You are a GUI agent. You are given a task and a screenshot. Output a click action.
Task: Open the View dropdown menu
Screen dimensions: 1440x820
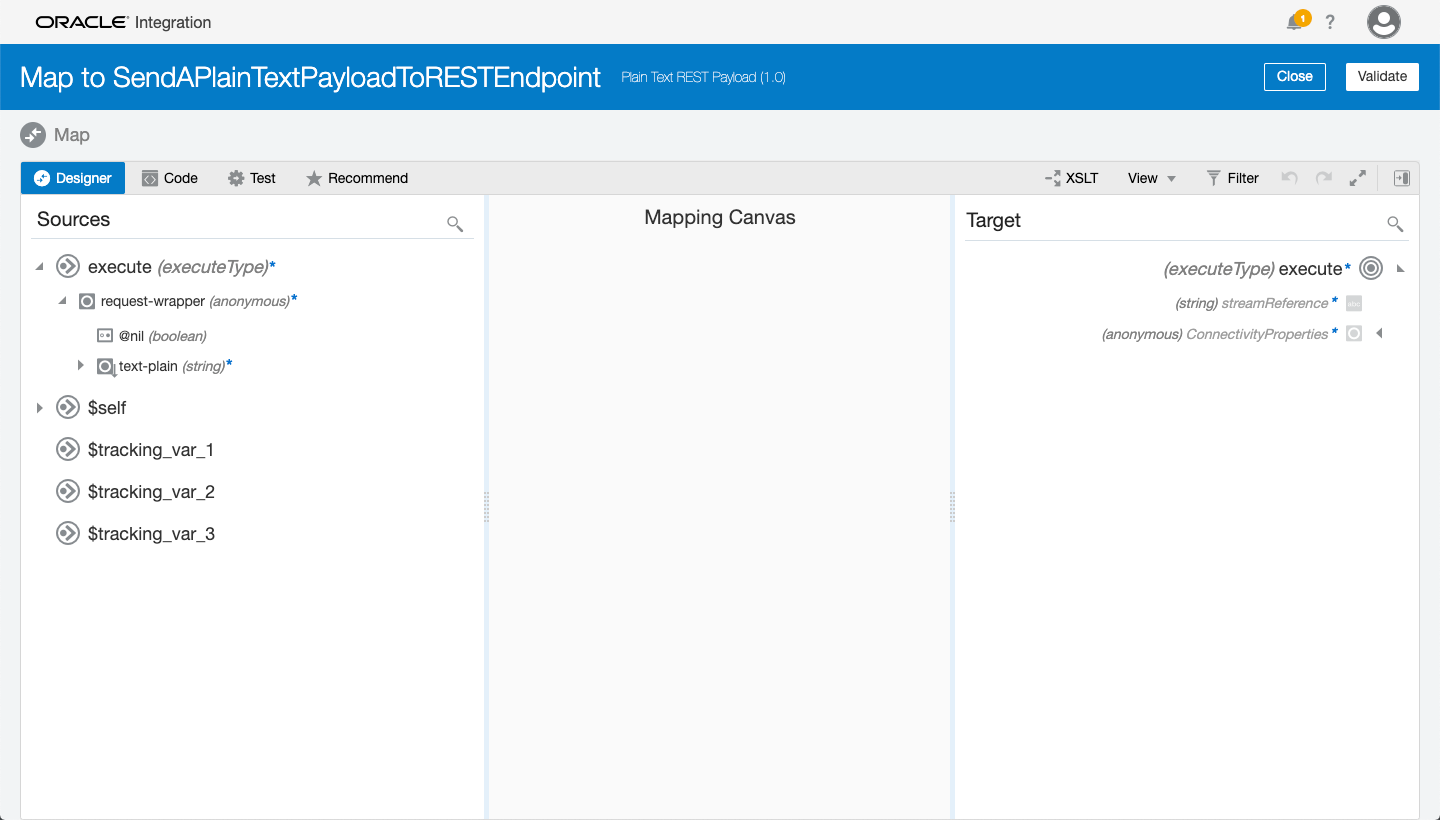coord(1152,178)
